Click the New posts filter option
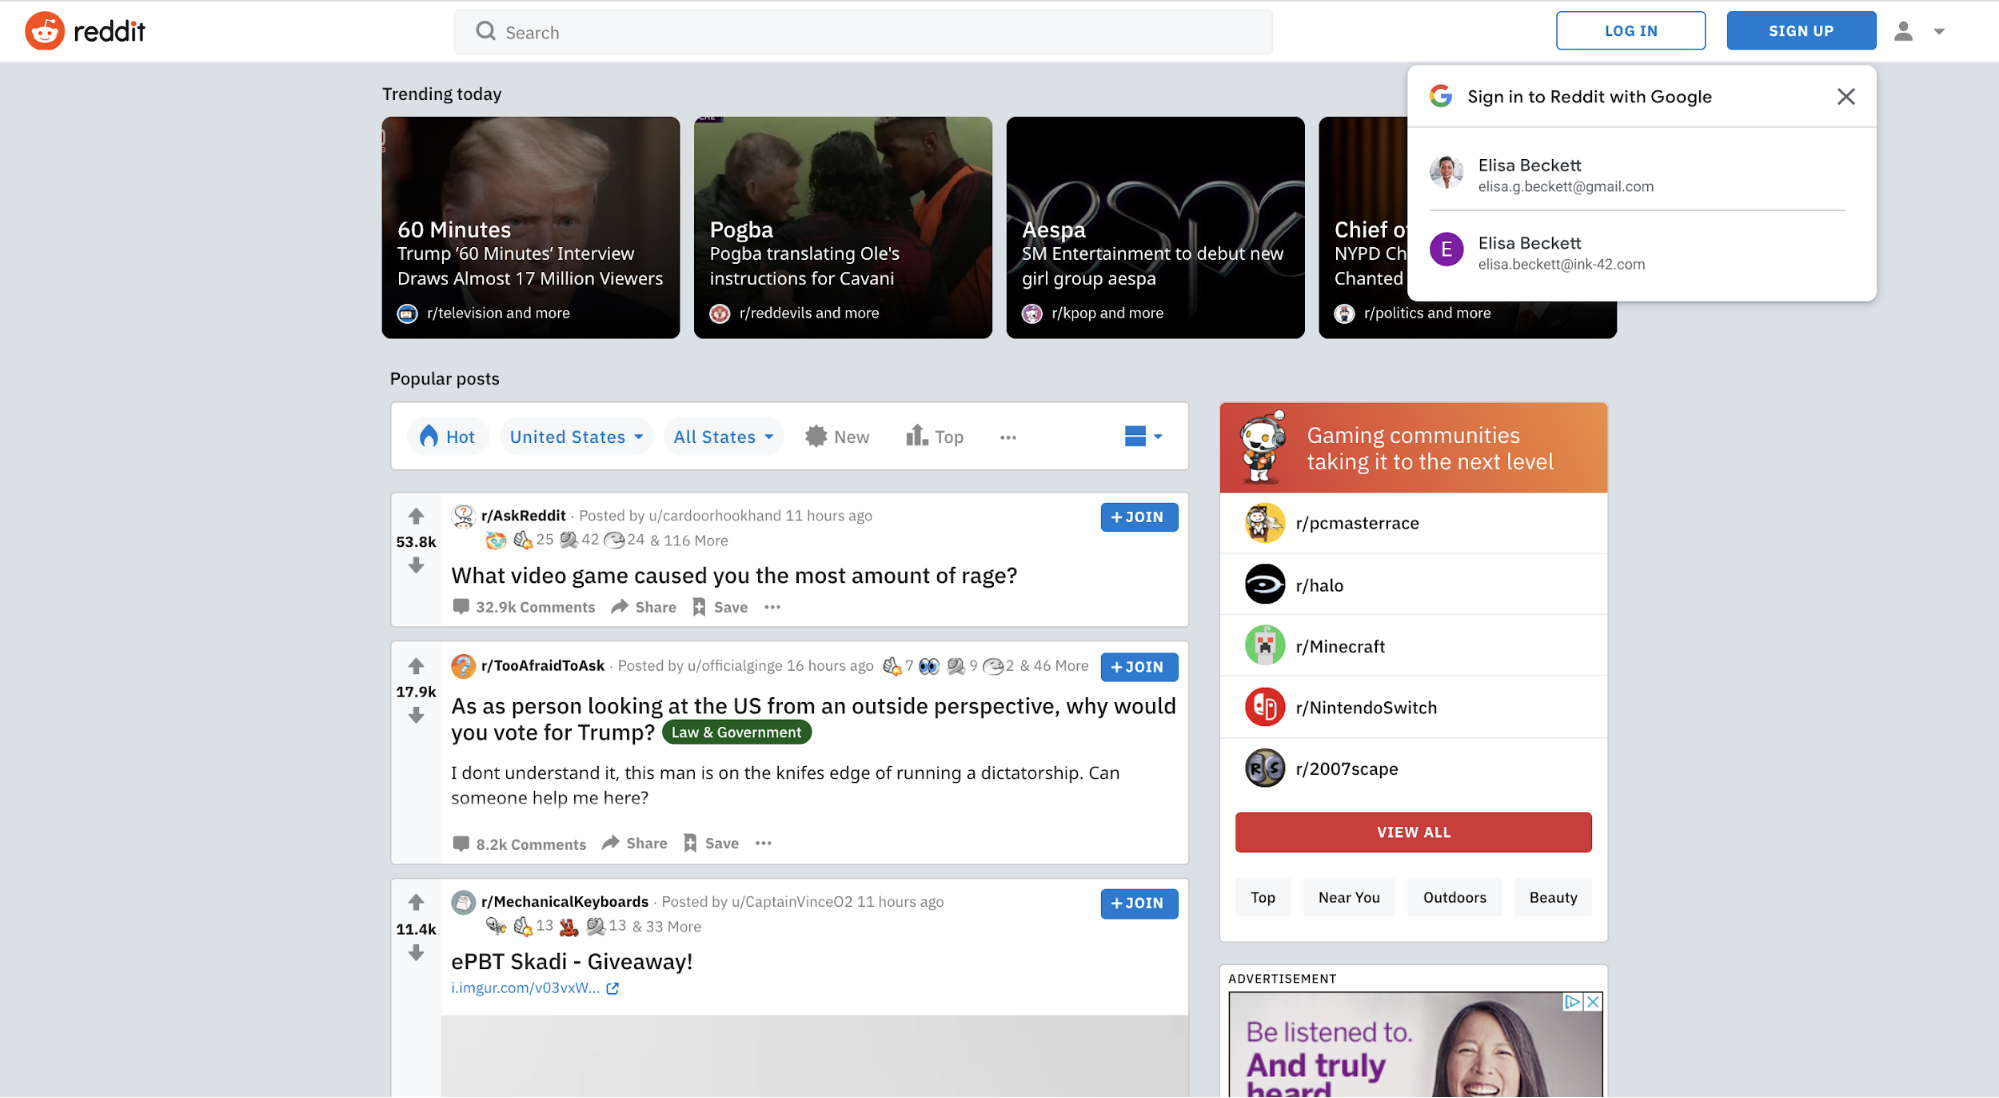The image size is (1999, 1098). [x=837, y=435]
